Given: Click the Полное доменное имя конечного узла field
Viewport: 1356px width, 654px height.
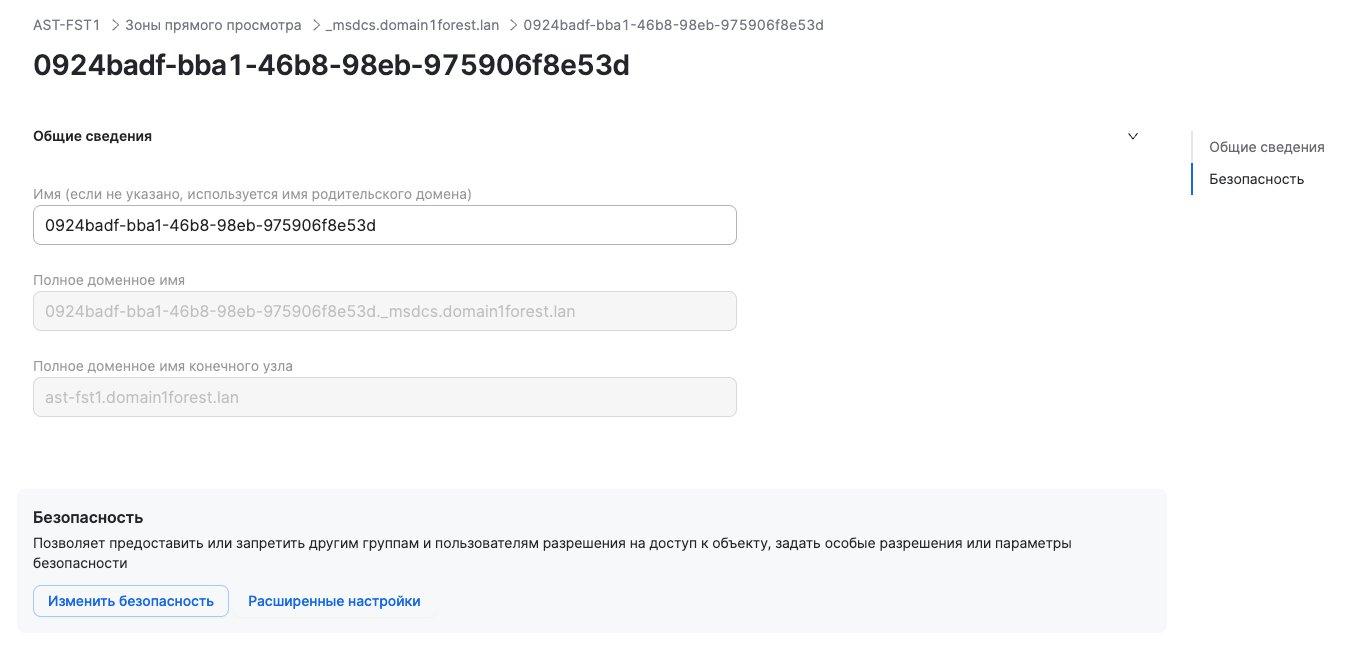Looking at the screenshot, I should [x=384, y=397].
